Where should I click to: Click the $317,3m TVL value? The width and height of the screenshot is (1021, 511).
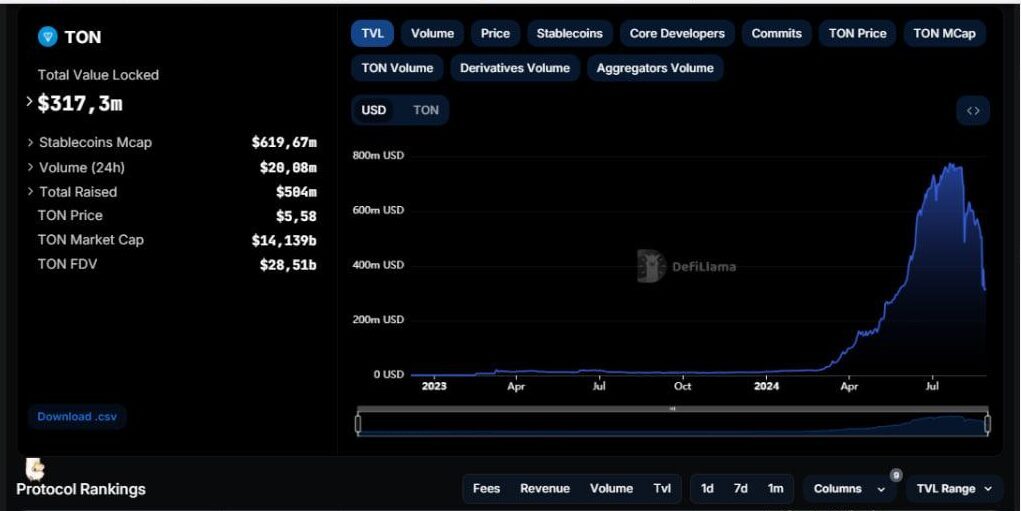point(79,103)
